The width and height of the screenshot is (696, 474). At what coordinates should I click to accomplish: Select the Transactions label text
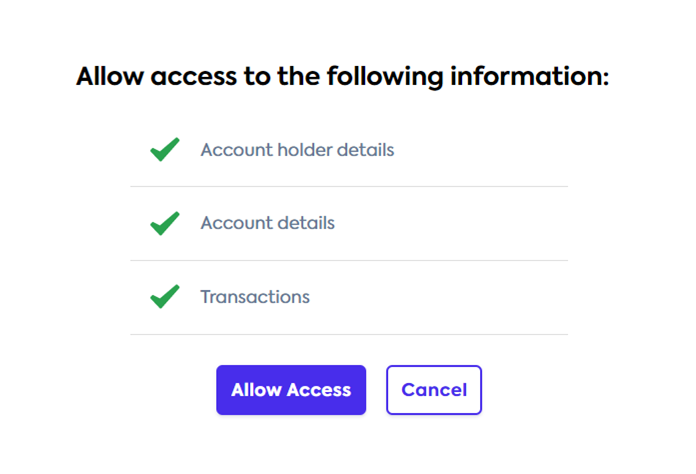(x=255, y=297)
